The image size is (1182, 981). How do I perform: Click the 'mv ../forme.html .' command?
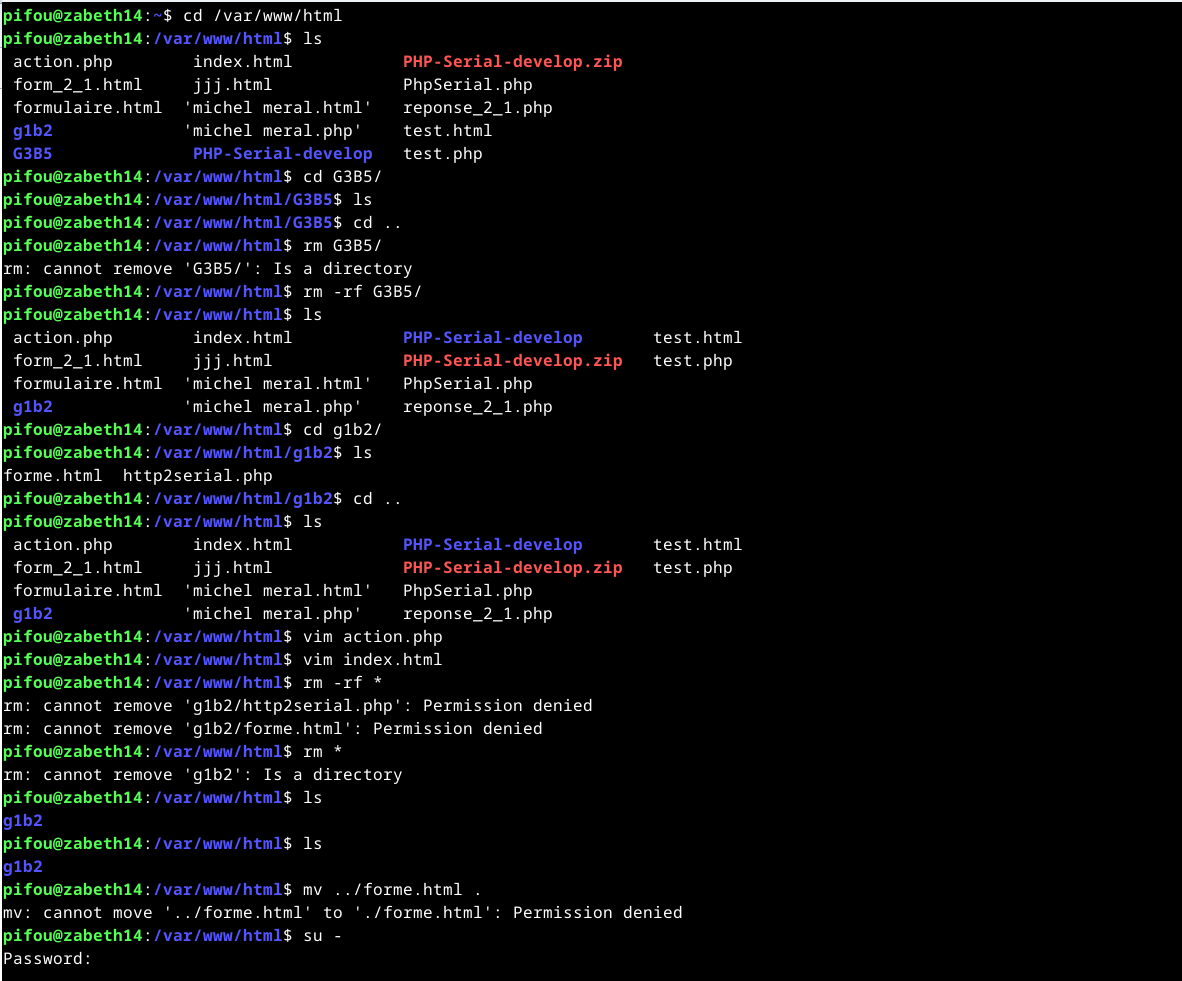(x=392, y=890)
